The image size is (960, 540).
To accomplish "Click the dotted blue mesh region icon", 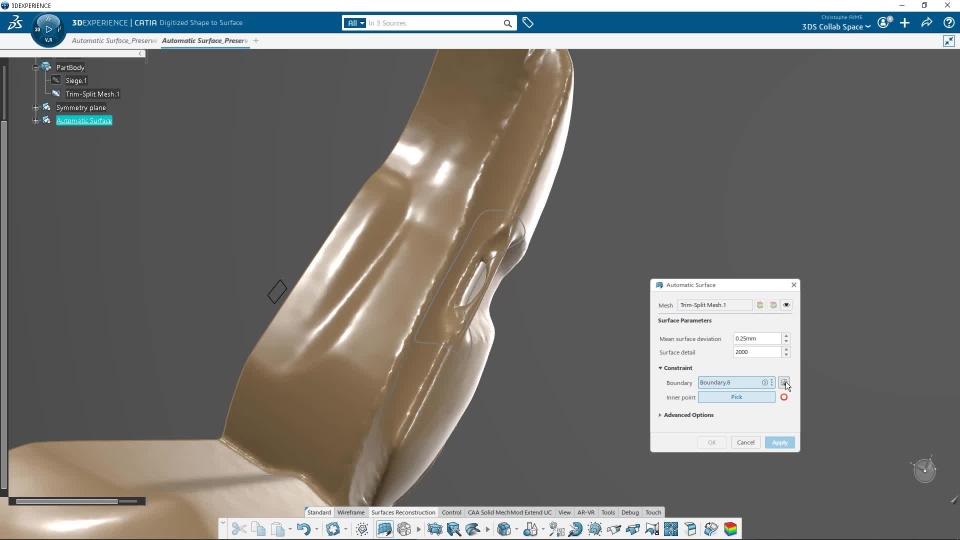I will pyautogui.click(x=594, y=529).
